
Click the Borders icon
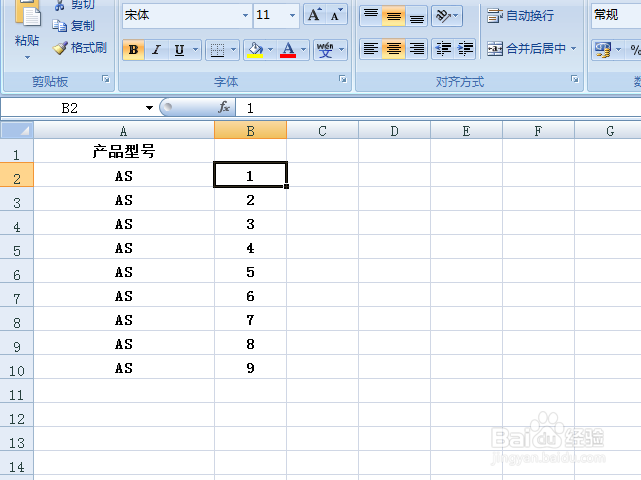tap(217, 50)
